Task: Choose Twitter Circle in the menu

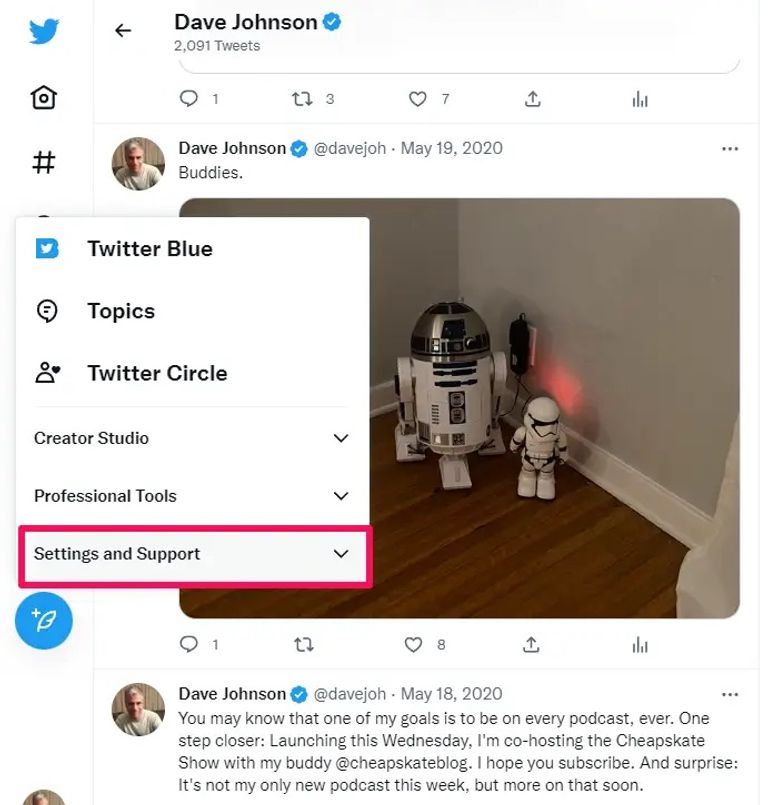Action: [156, 373]
